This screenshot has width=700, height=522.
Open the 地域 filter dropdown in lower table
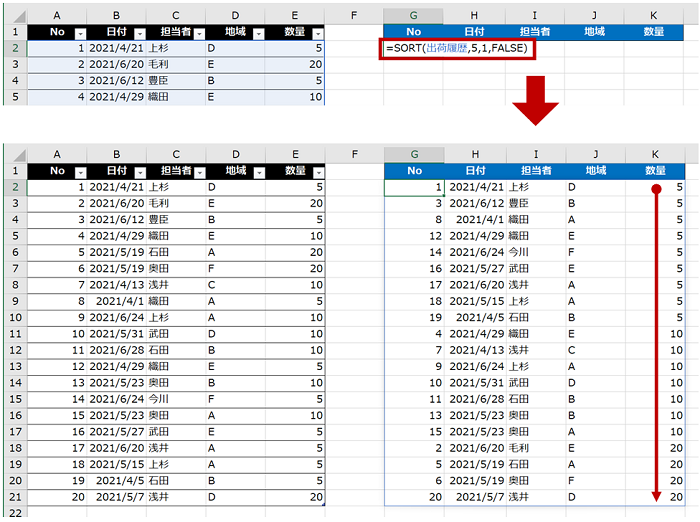click(x=257, y=171)
